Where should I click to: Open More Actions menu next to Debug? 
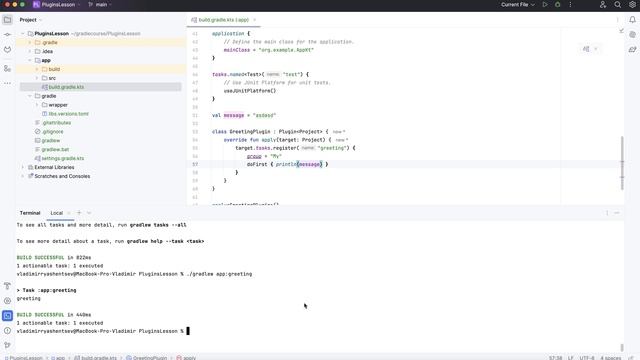pyautogui.click(x=570, y=4)
